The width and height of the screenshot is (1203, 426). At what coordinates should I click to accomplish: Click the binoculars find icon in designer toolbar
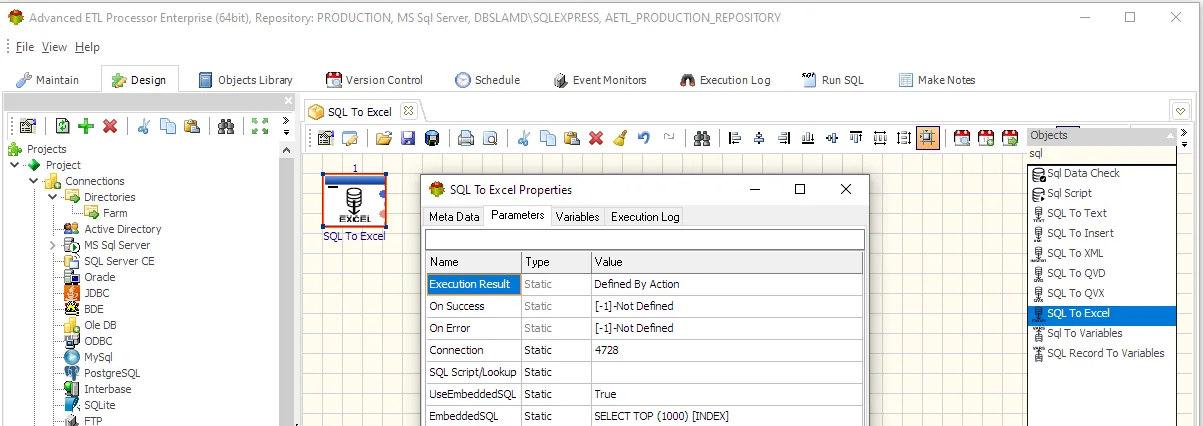(702, 138)
